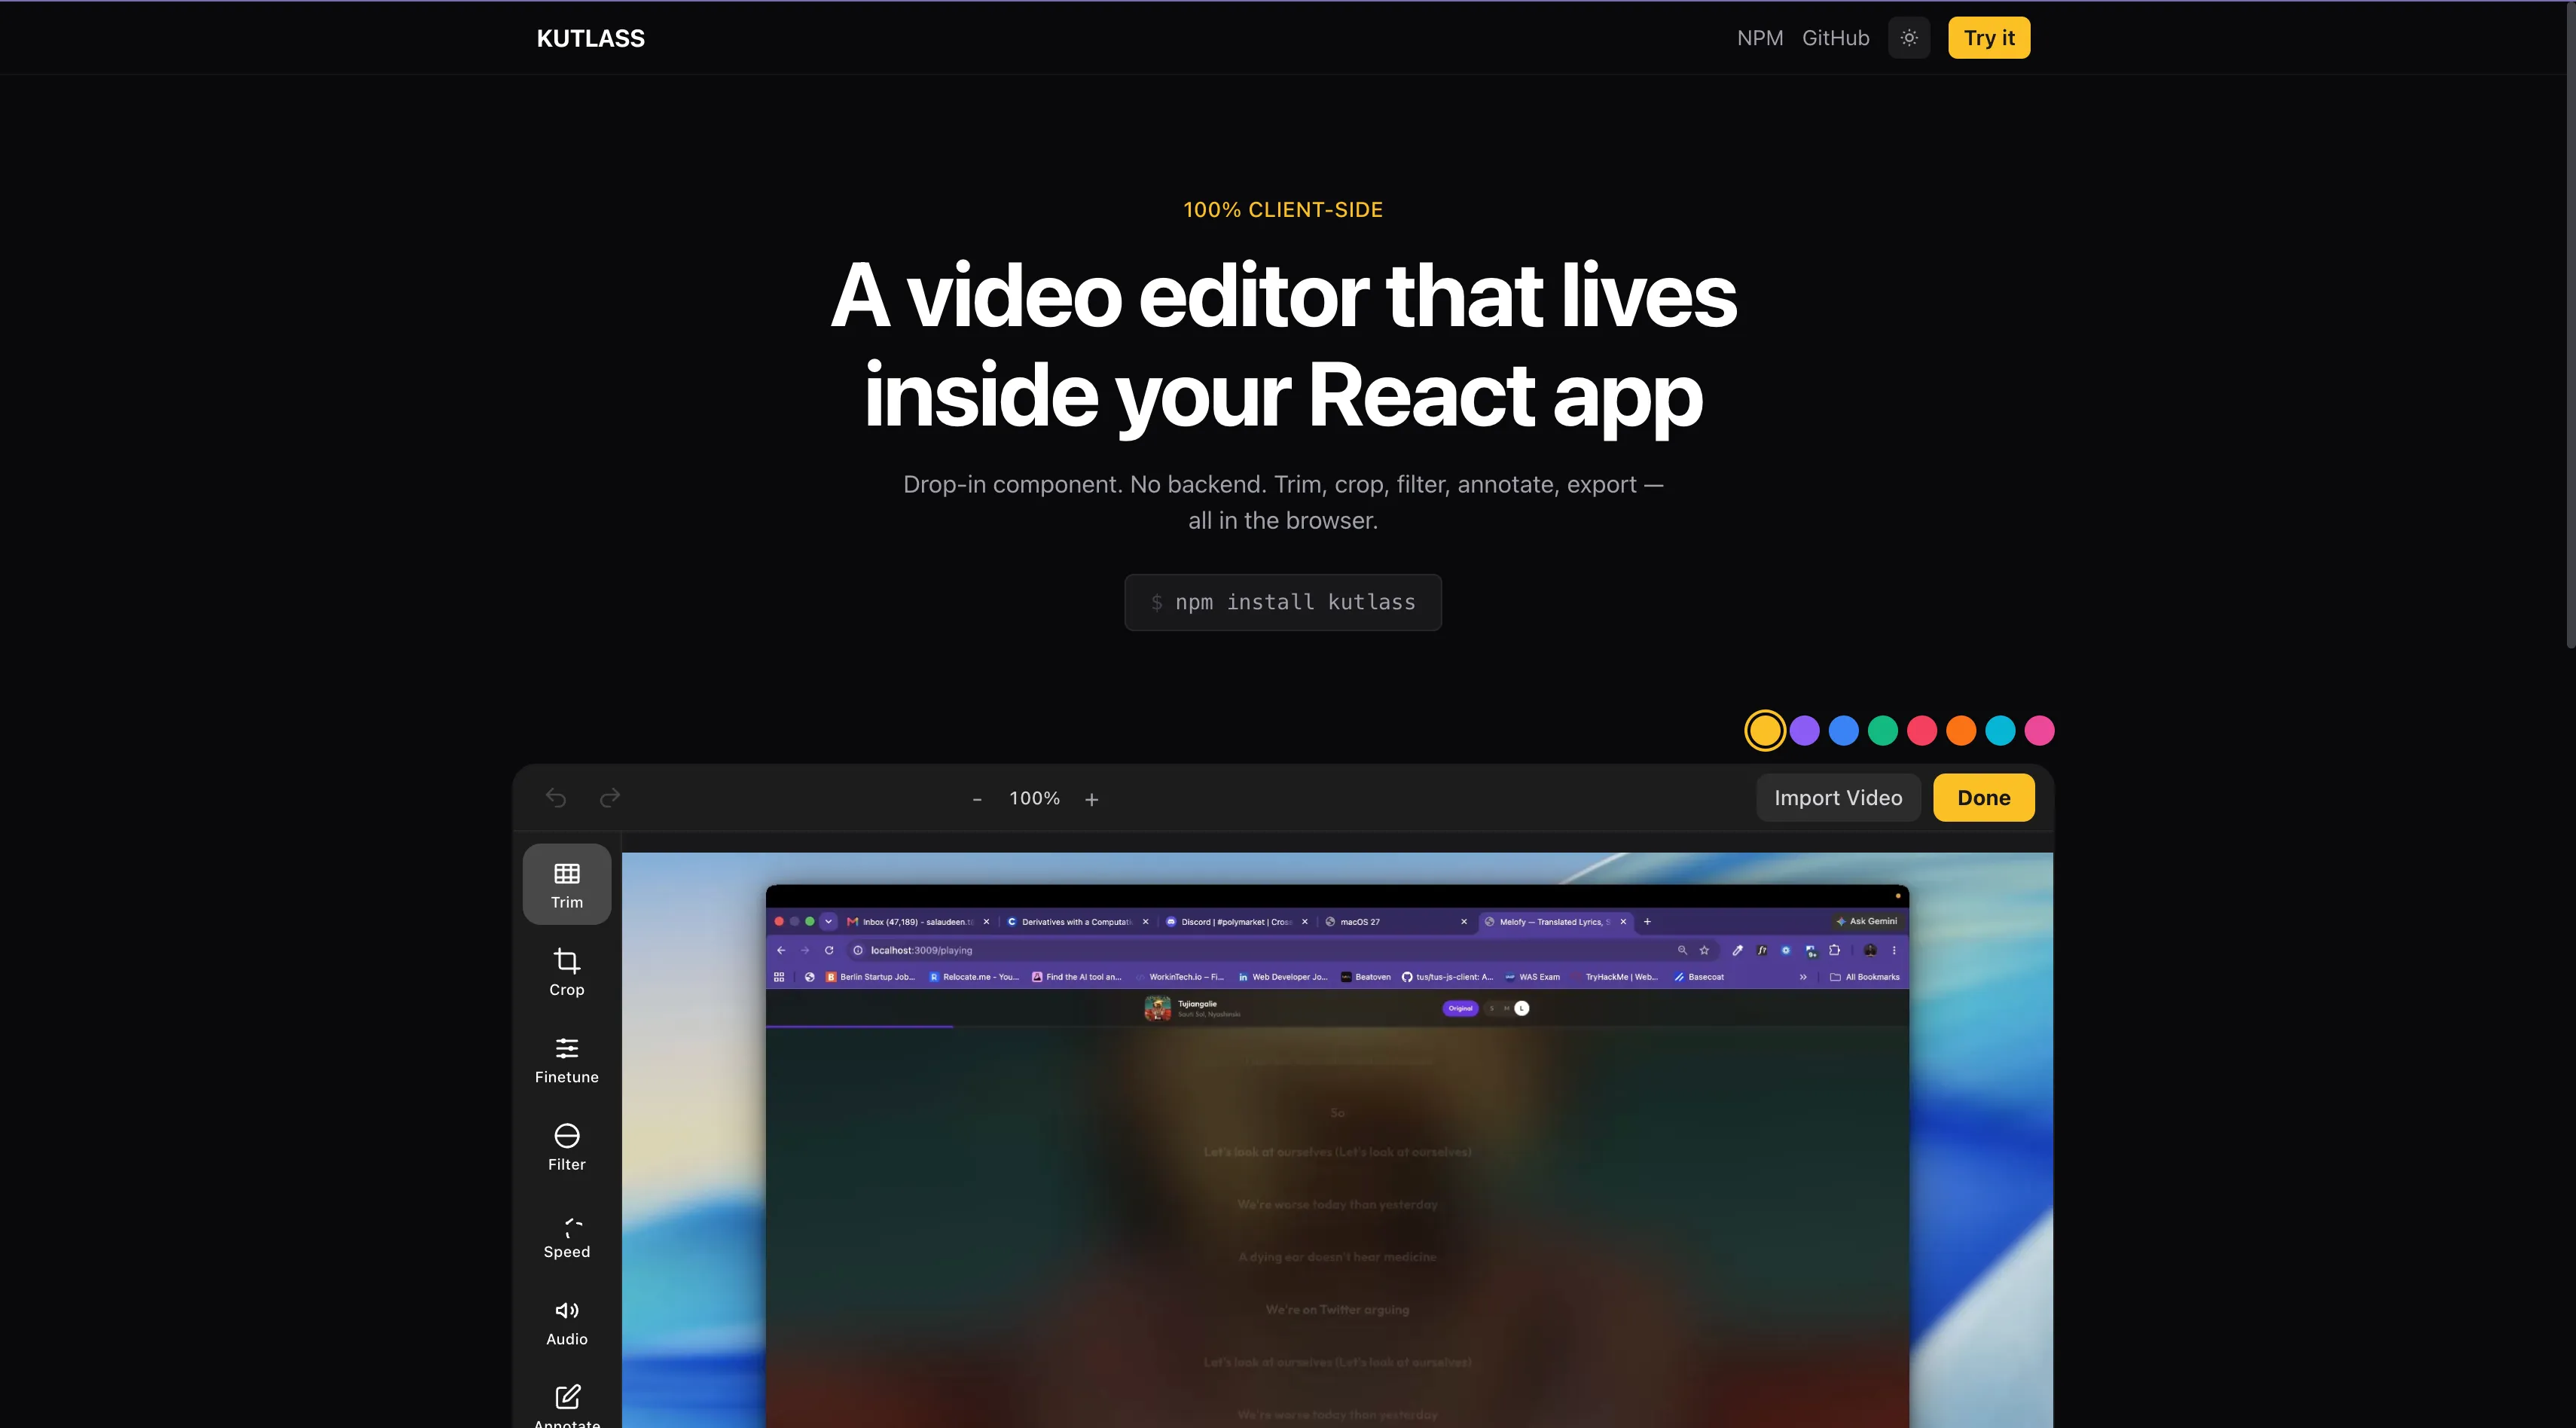
Task: Select the green accent color swatch
Action: 1883,731
